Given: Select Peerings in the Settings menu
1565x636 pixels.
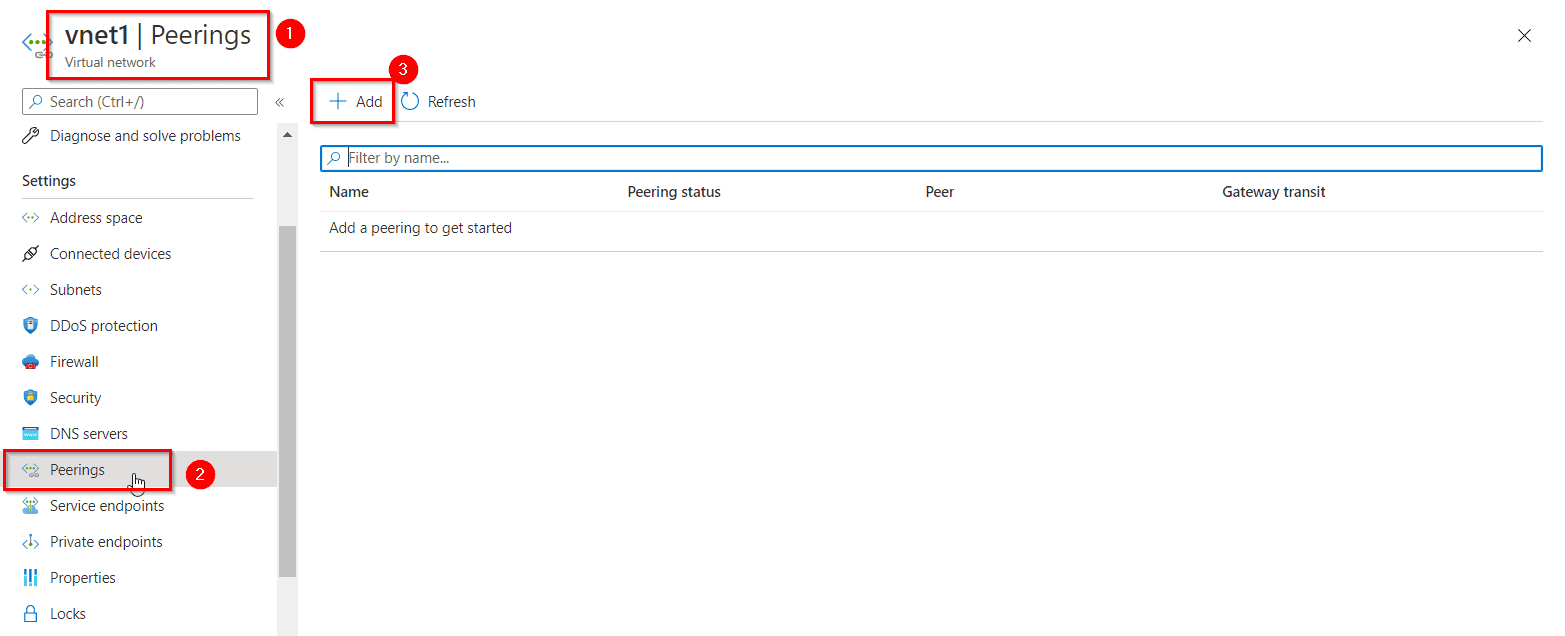Looking at the screenshot, I should click(x=75, y=469).
